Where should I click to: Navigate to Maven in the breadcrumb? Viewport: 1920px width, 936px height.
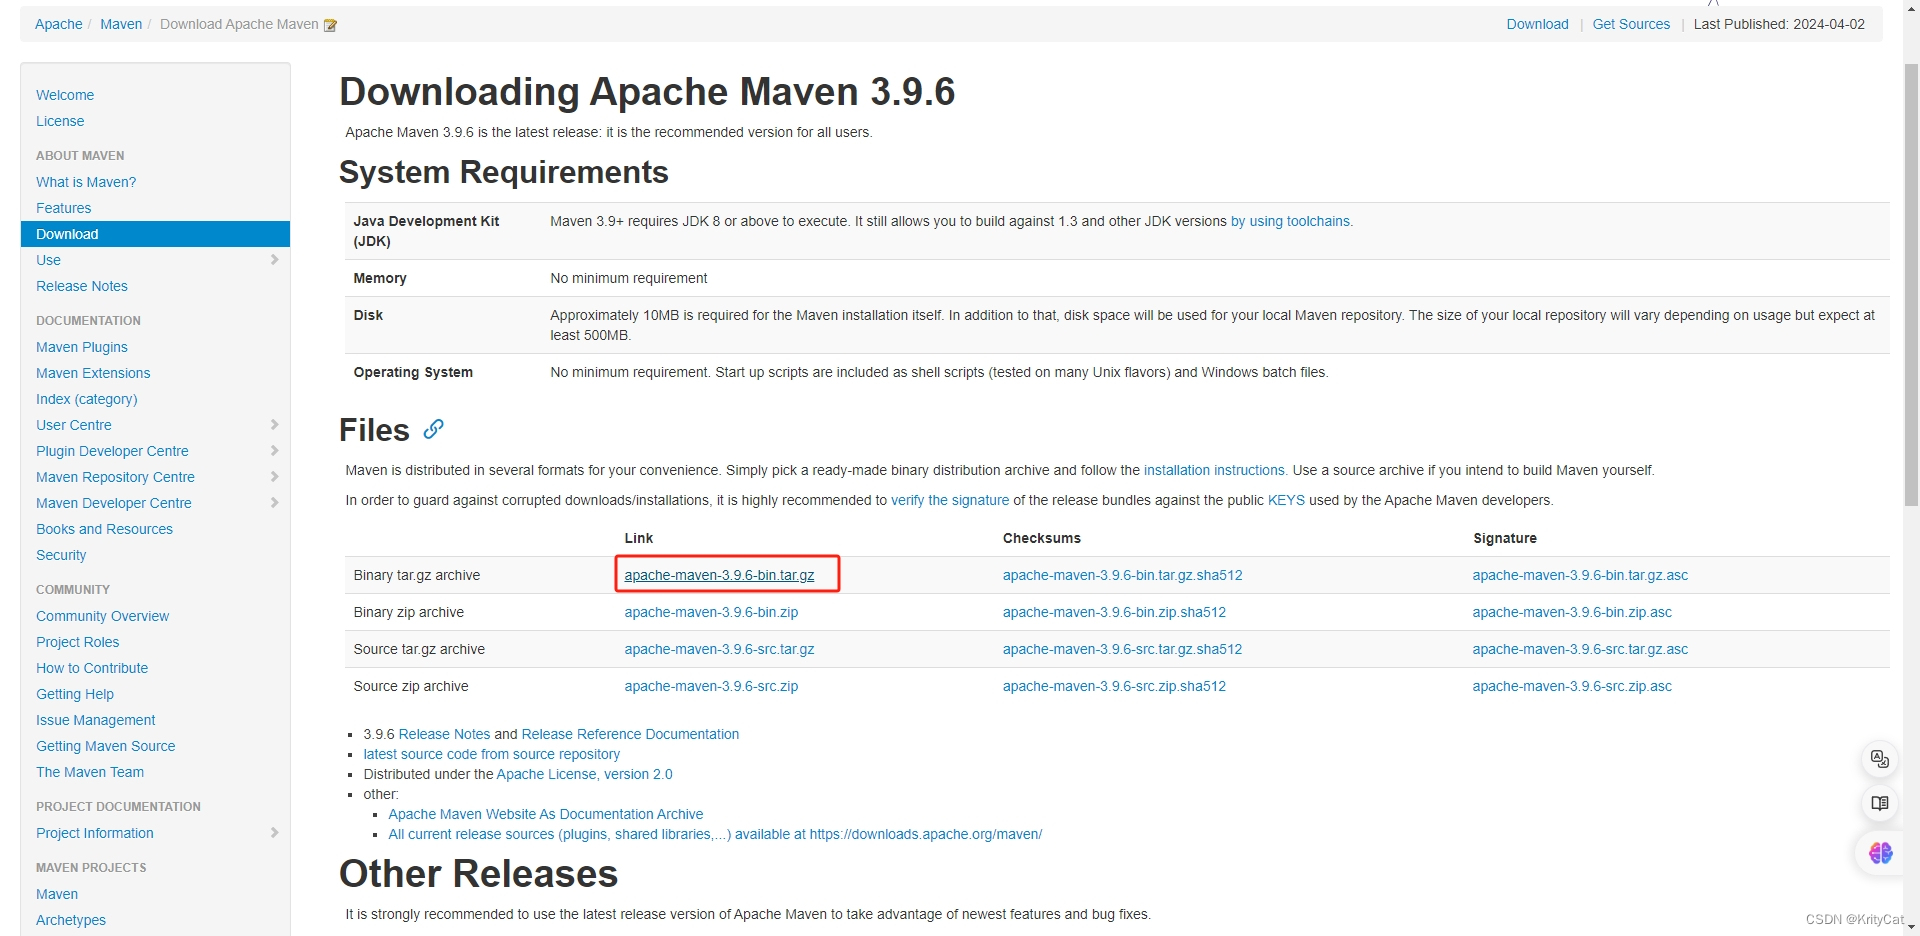tap(121, 24)
